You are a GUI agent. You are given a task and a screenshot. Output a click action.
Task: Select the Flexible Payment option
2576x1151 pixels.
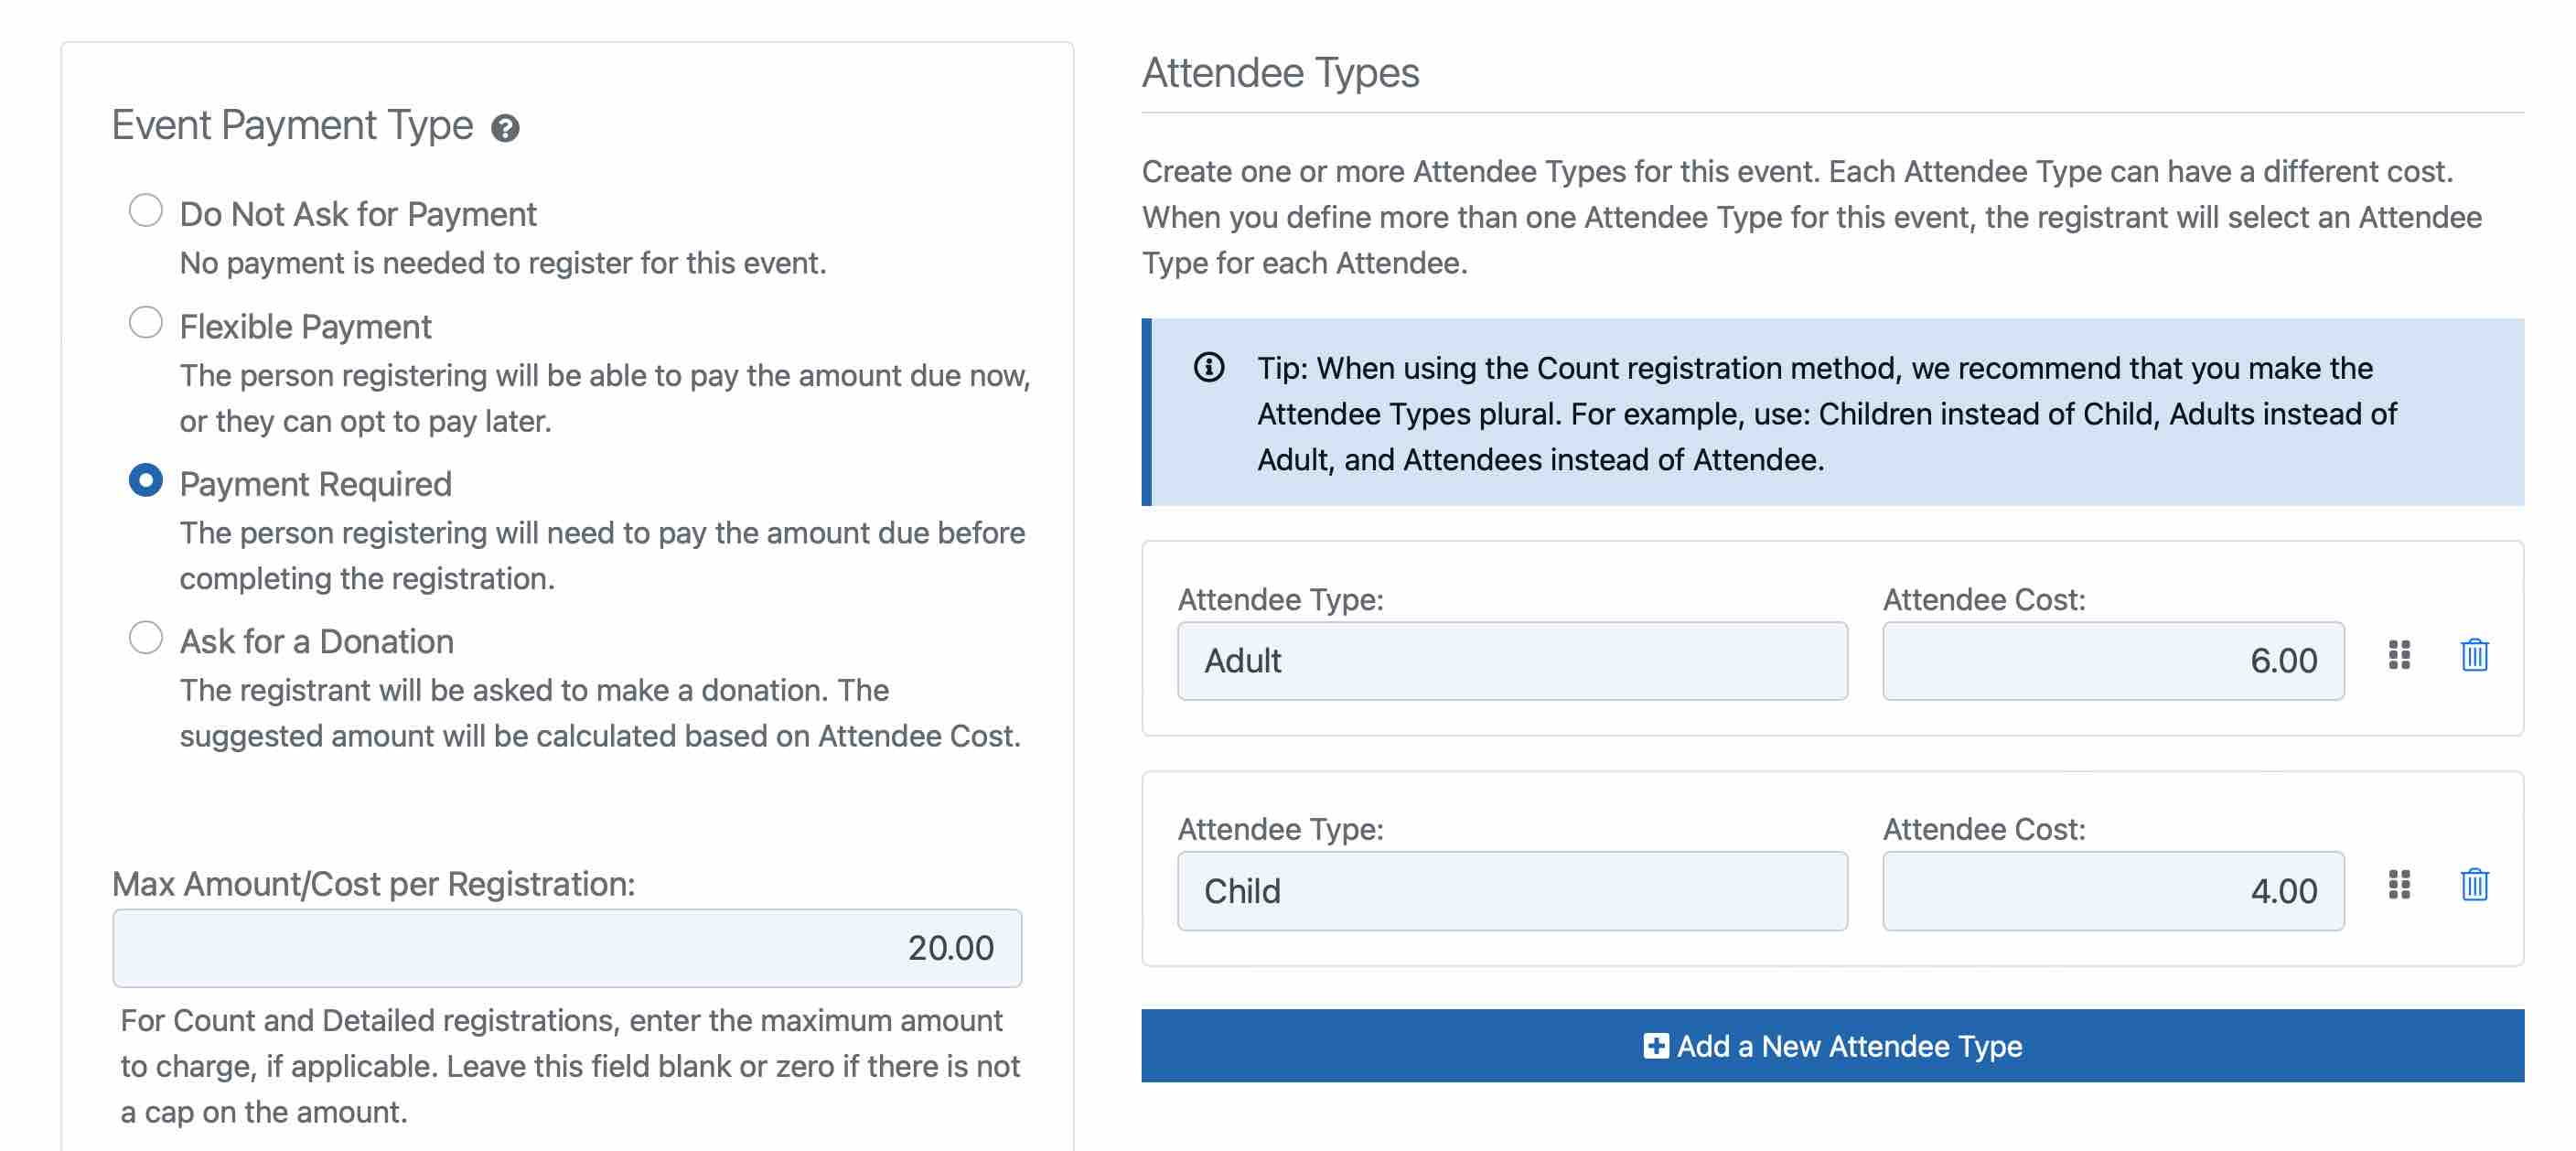146,323
